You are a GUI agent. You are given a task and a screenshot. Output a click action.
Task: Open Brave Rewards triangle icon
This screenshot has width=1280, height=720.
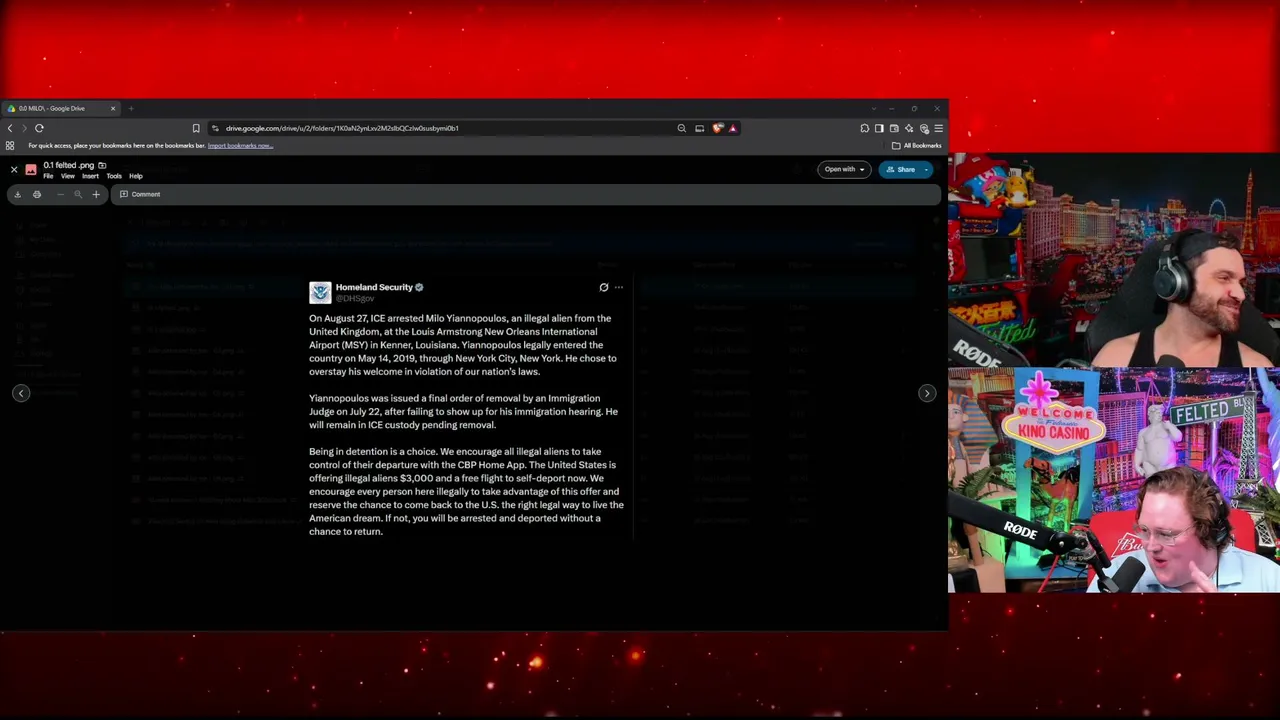coord(733,128)
